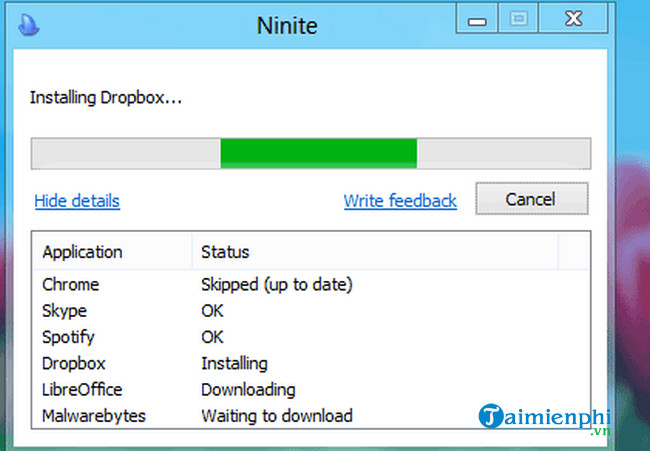Click the 'Waiting to download' status
Image resolution: width=650 pixels, height=451 pixels.
[277, 416]
